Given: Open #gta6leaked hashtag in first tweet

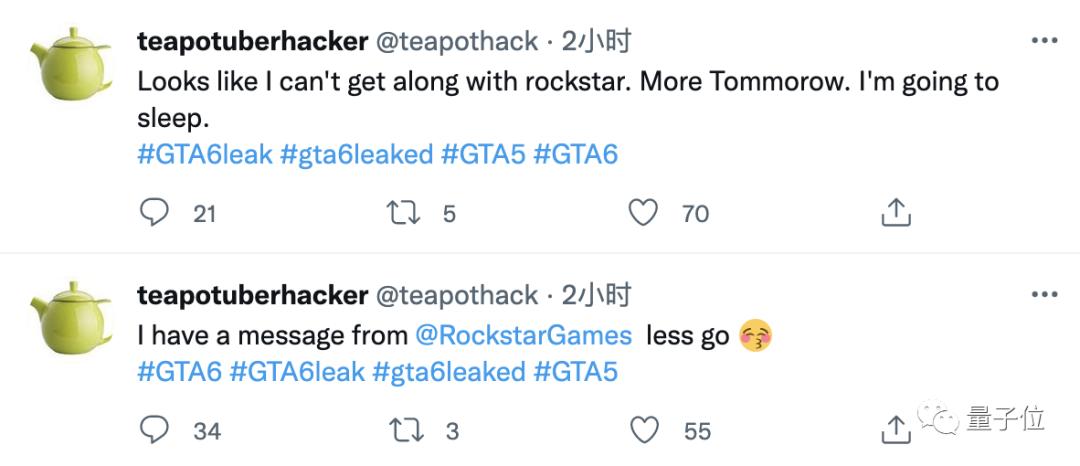Looking at the screenshot, I should pos(357,154).
